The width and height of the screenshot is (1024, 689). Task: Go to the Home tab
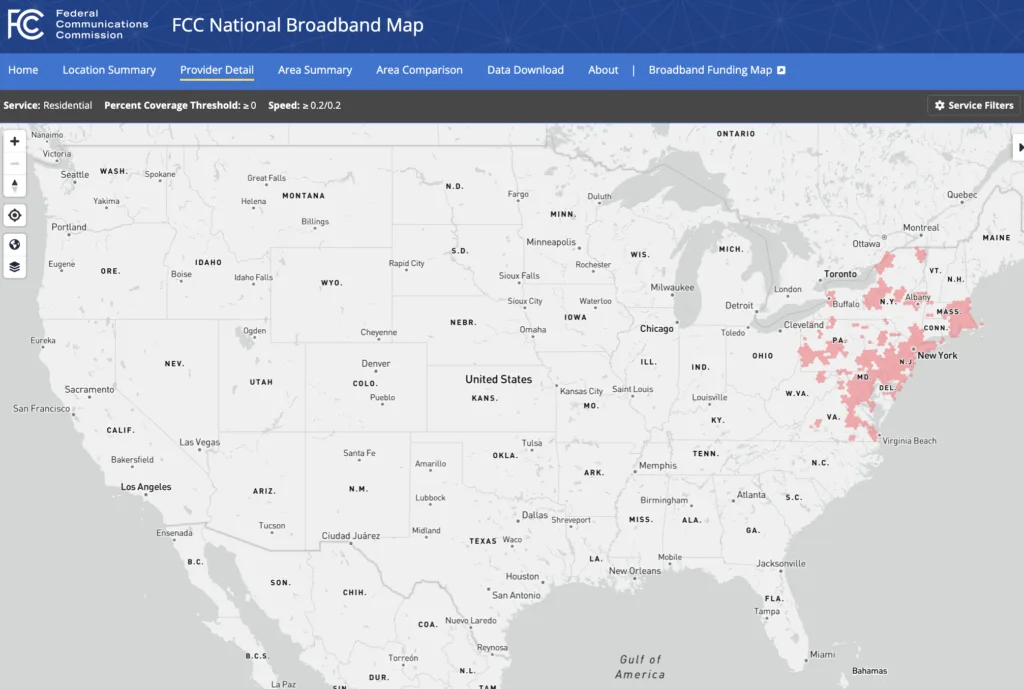click(x=23, y=70)
